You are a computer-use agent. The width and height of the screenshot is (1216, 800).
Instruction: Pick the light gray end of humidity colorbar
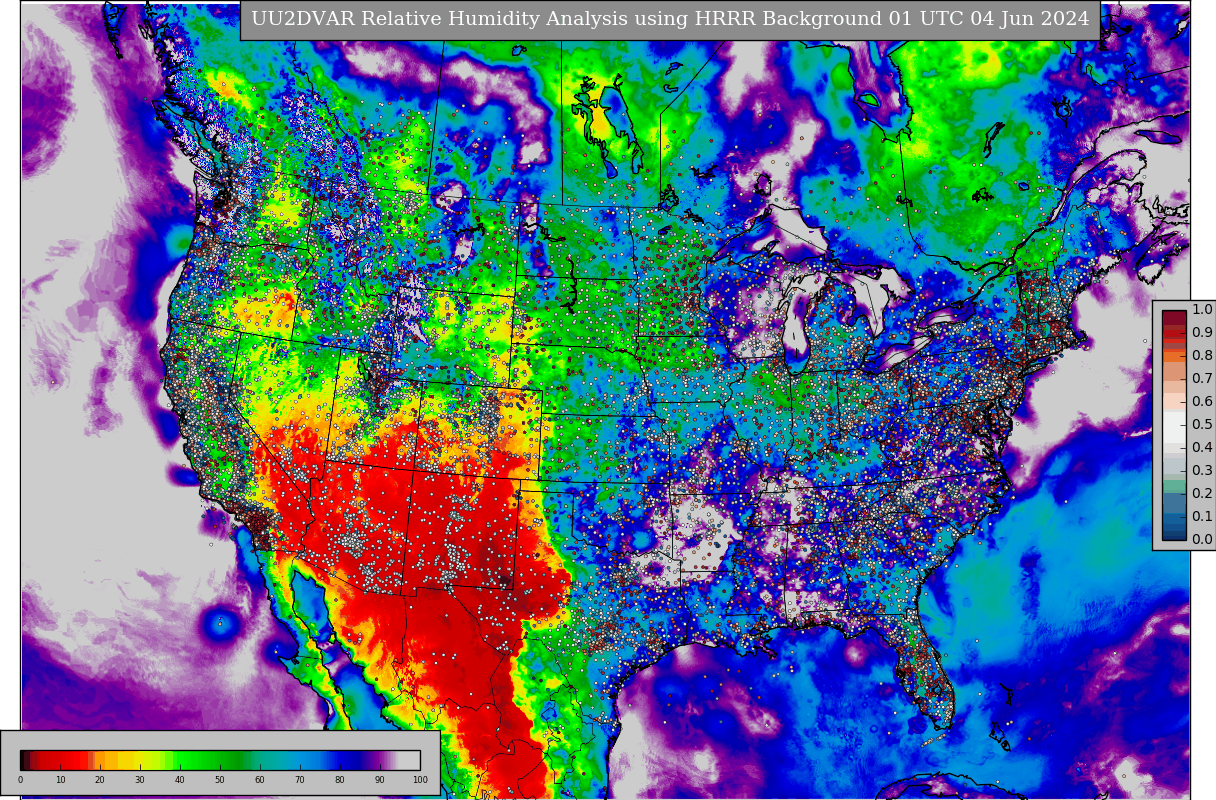pyautogui.click(x=409, y=760)
